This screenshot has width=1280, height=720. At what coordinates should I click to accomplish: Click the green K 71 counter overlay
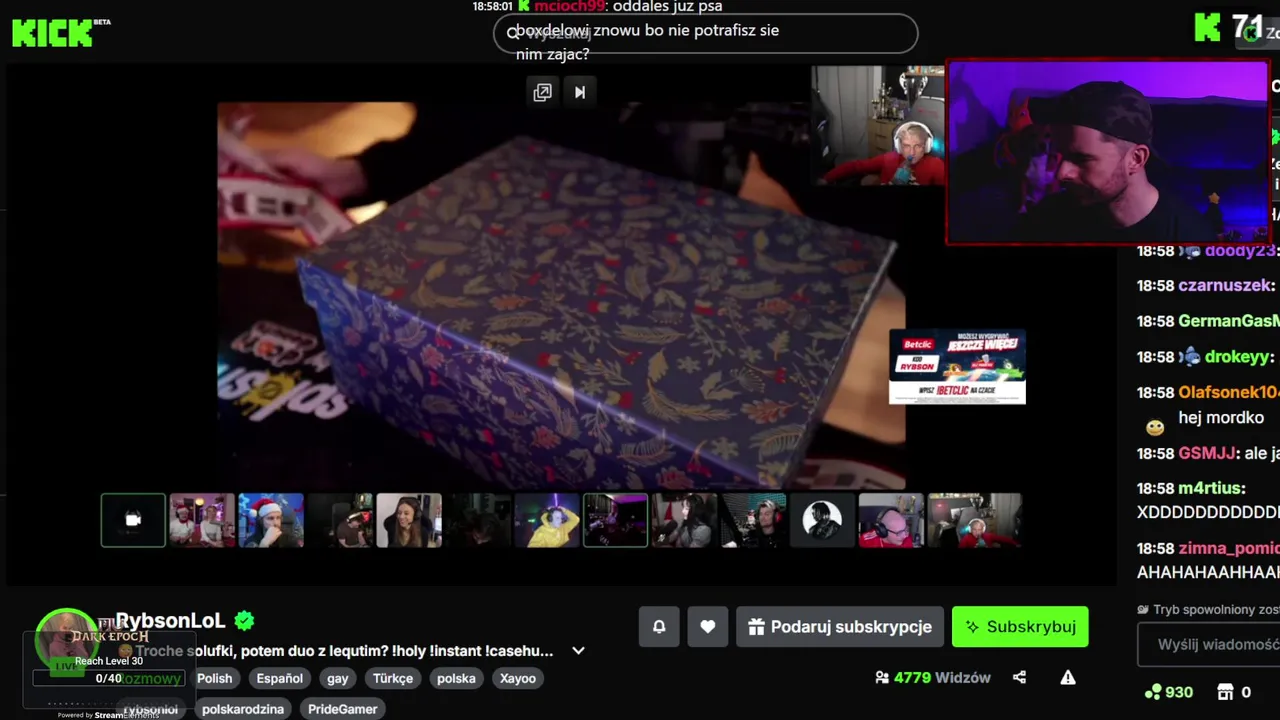pos(1230,27)
